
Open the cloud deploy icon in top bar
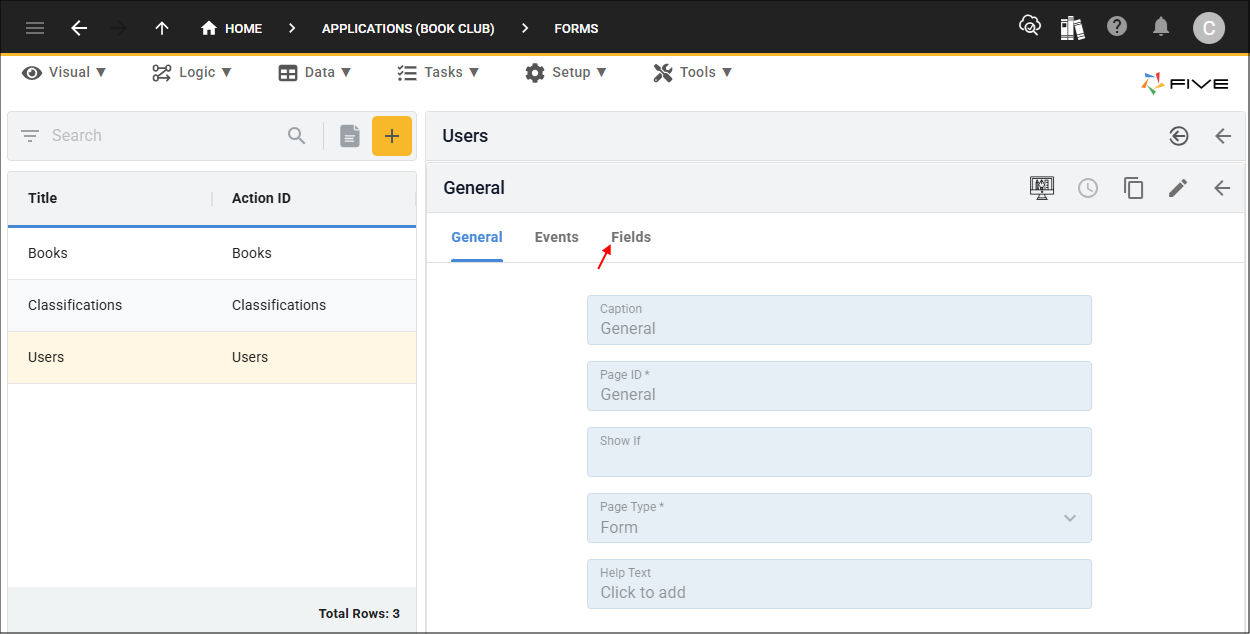pos(1029,27)
